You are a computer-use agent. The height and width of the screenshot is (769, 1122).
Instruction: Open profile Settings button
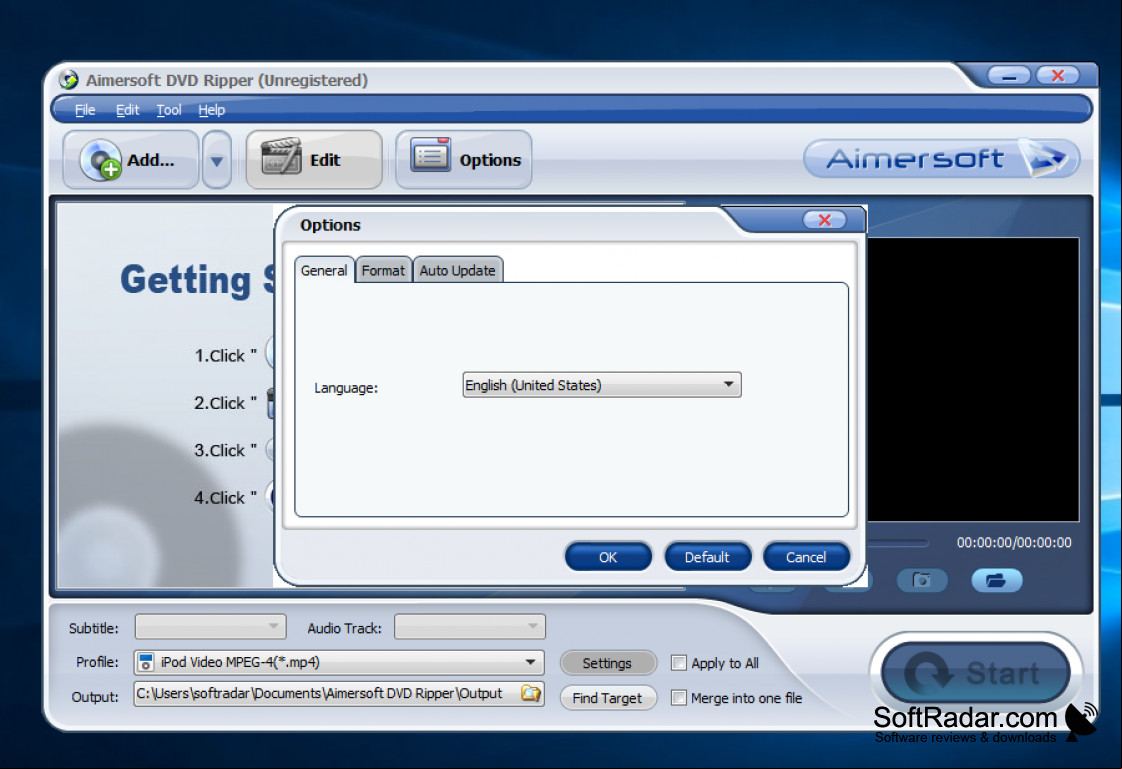pyautogui.click(x=608, y=663)
